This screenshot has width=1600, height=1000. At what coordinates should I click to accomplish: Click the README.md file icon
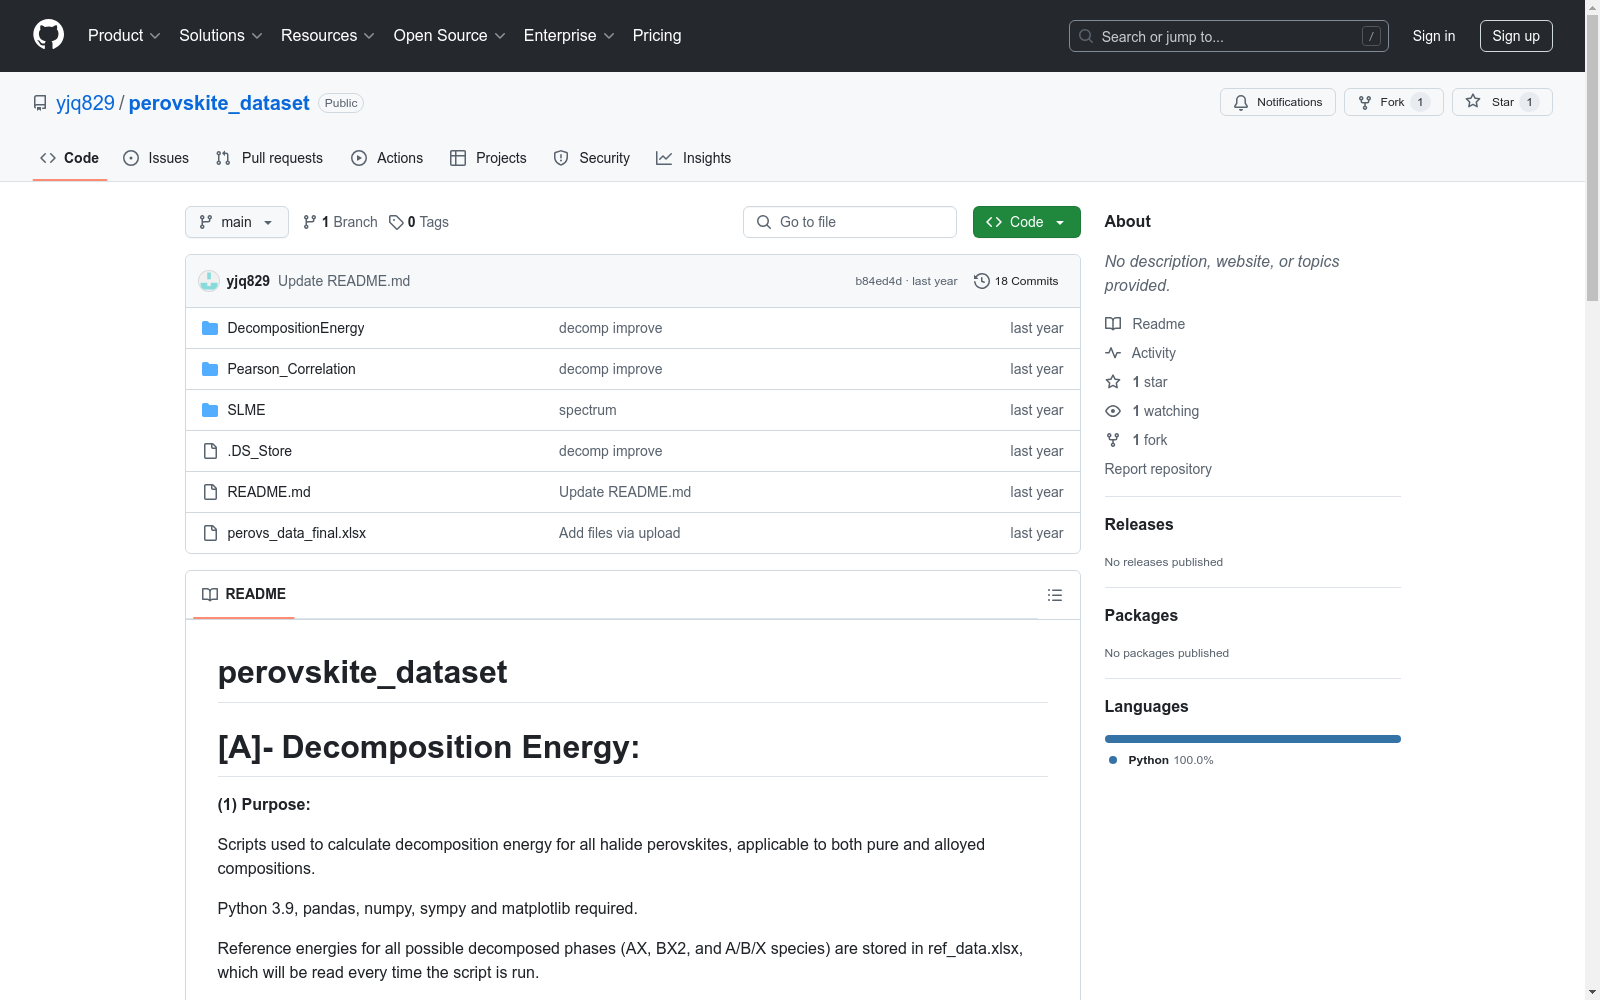tap(210, 492)
